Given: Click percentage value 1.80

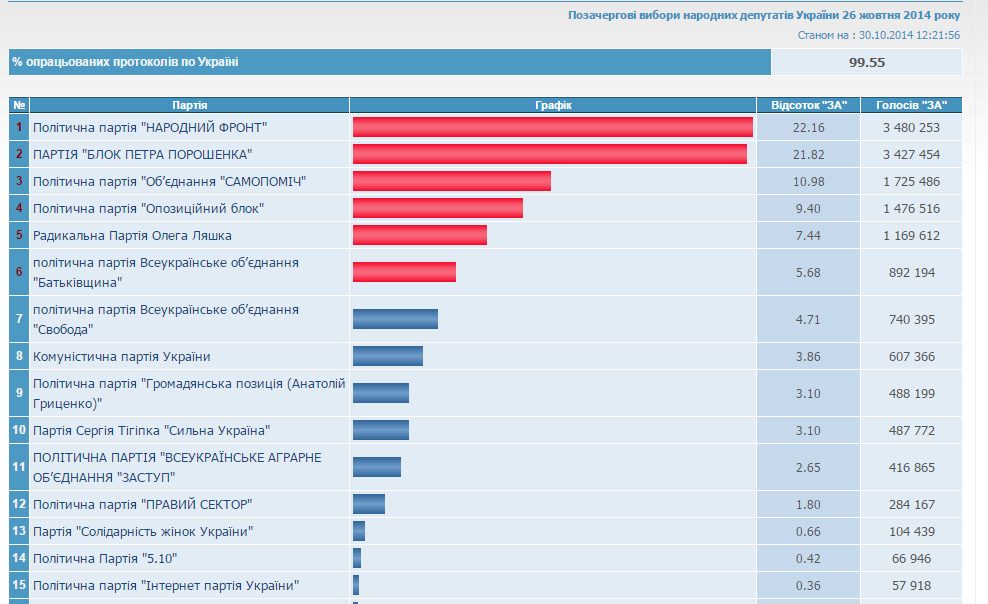Looking at the screenshot, I should coord(808,505).
